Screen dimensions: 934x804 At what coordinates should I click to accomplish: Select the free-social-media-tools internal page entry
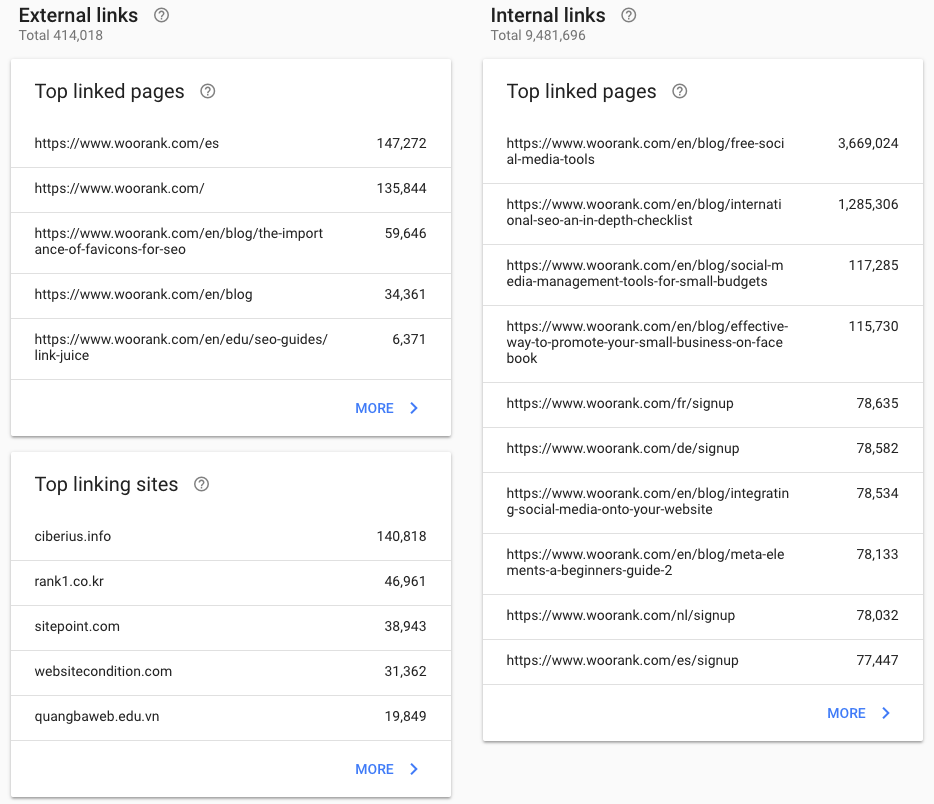pyautogui.click(x=702, y=152)
